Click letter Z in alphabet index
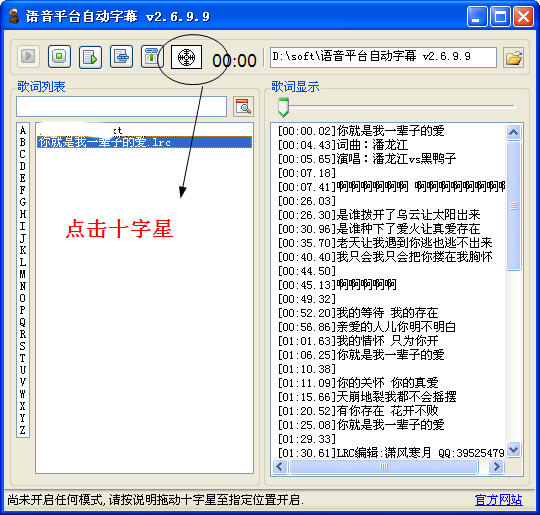540x515 pixels. pyautogui.click(x=23, y=430)
